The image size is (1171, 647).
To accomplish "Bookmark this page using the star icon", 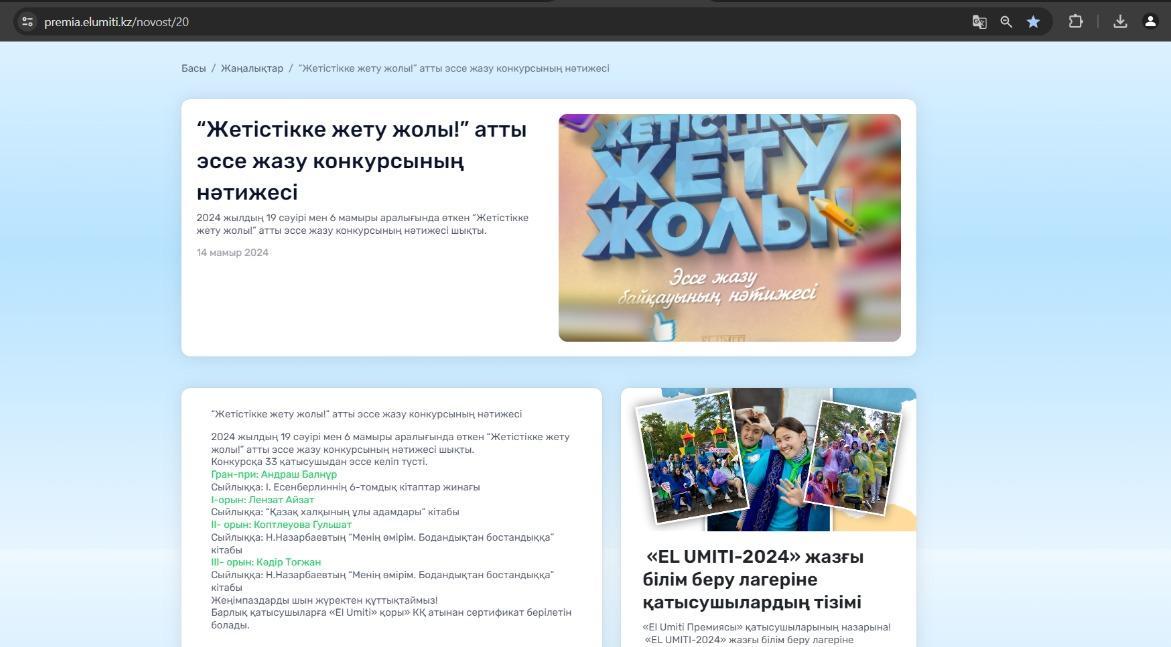I will pos(1034,20).
